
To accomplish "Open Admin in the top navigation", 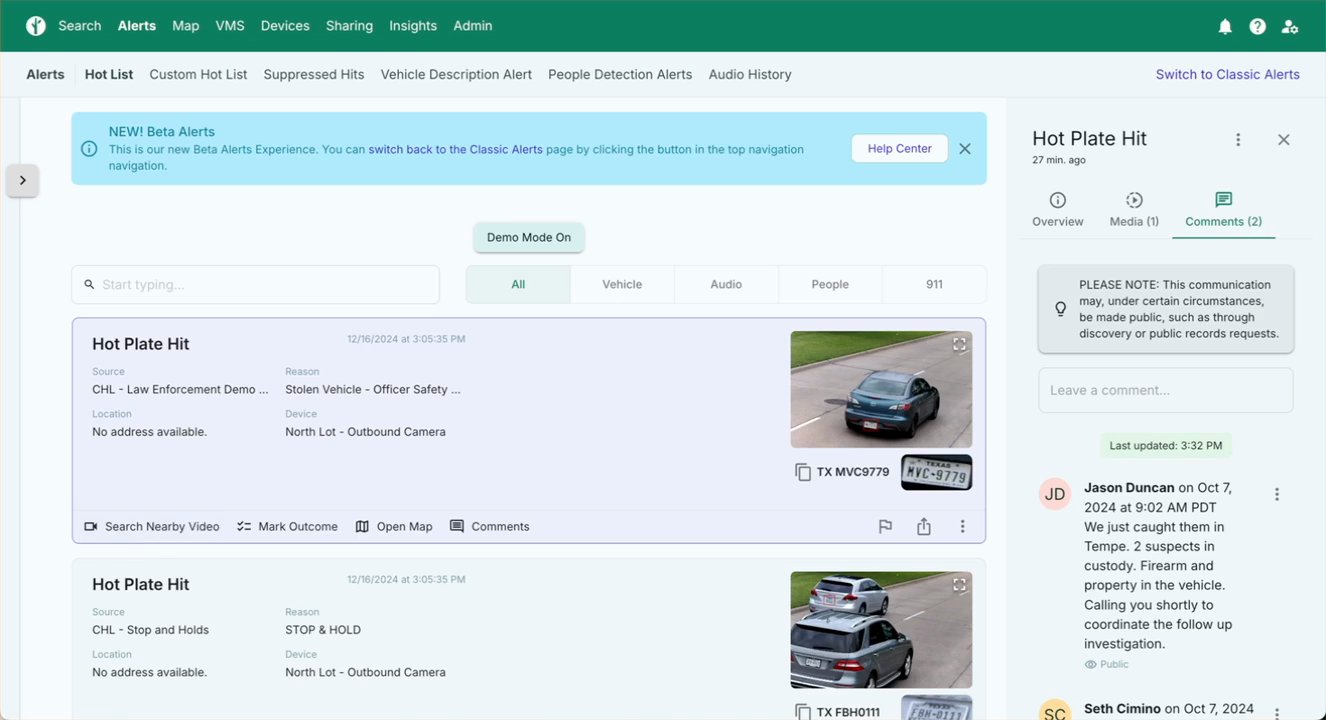I will pos(473,26).
